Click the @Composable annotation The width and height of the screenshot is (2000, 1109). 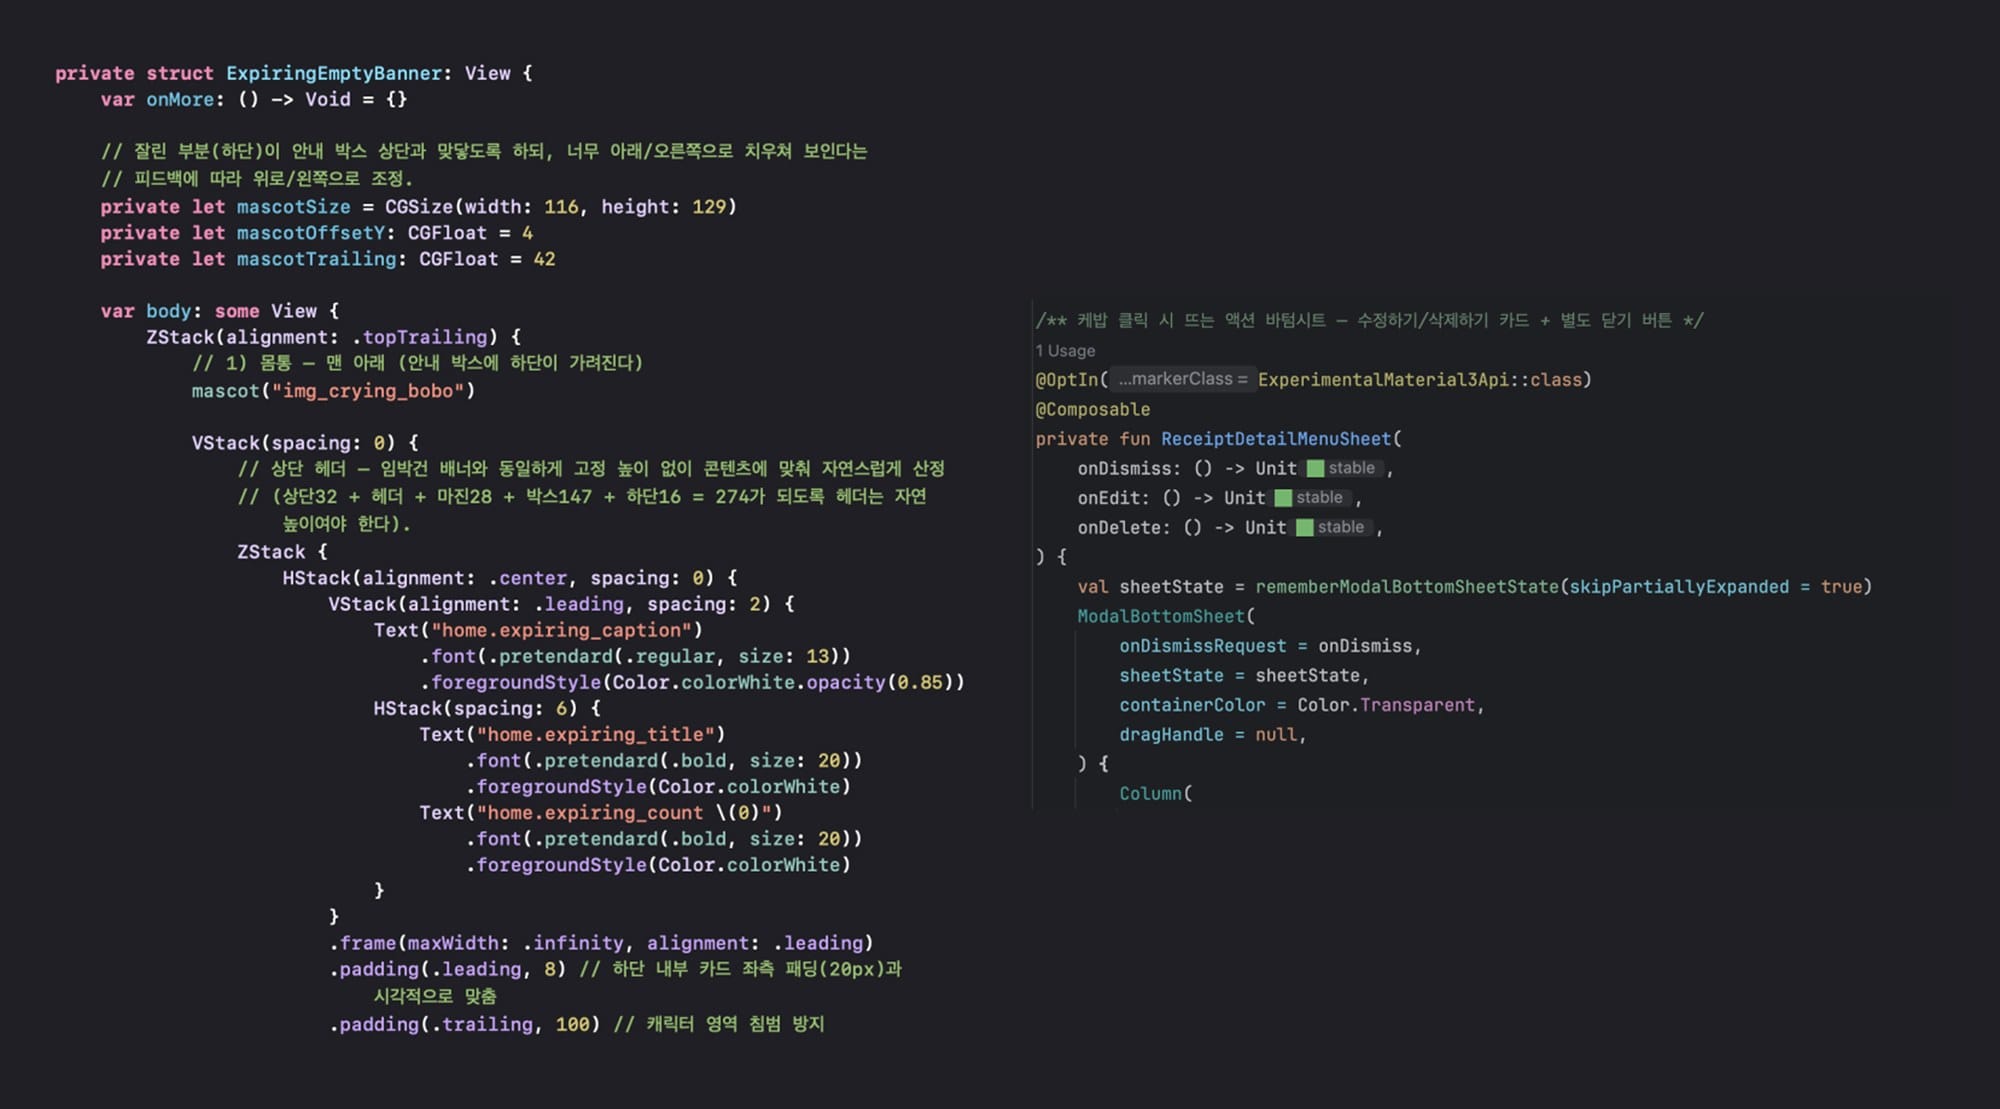1092,409
